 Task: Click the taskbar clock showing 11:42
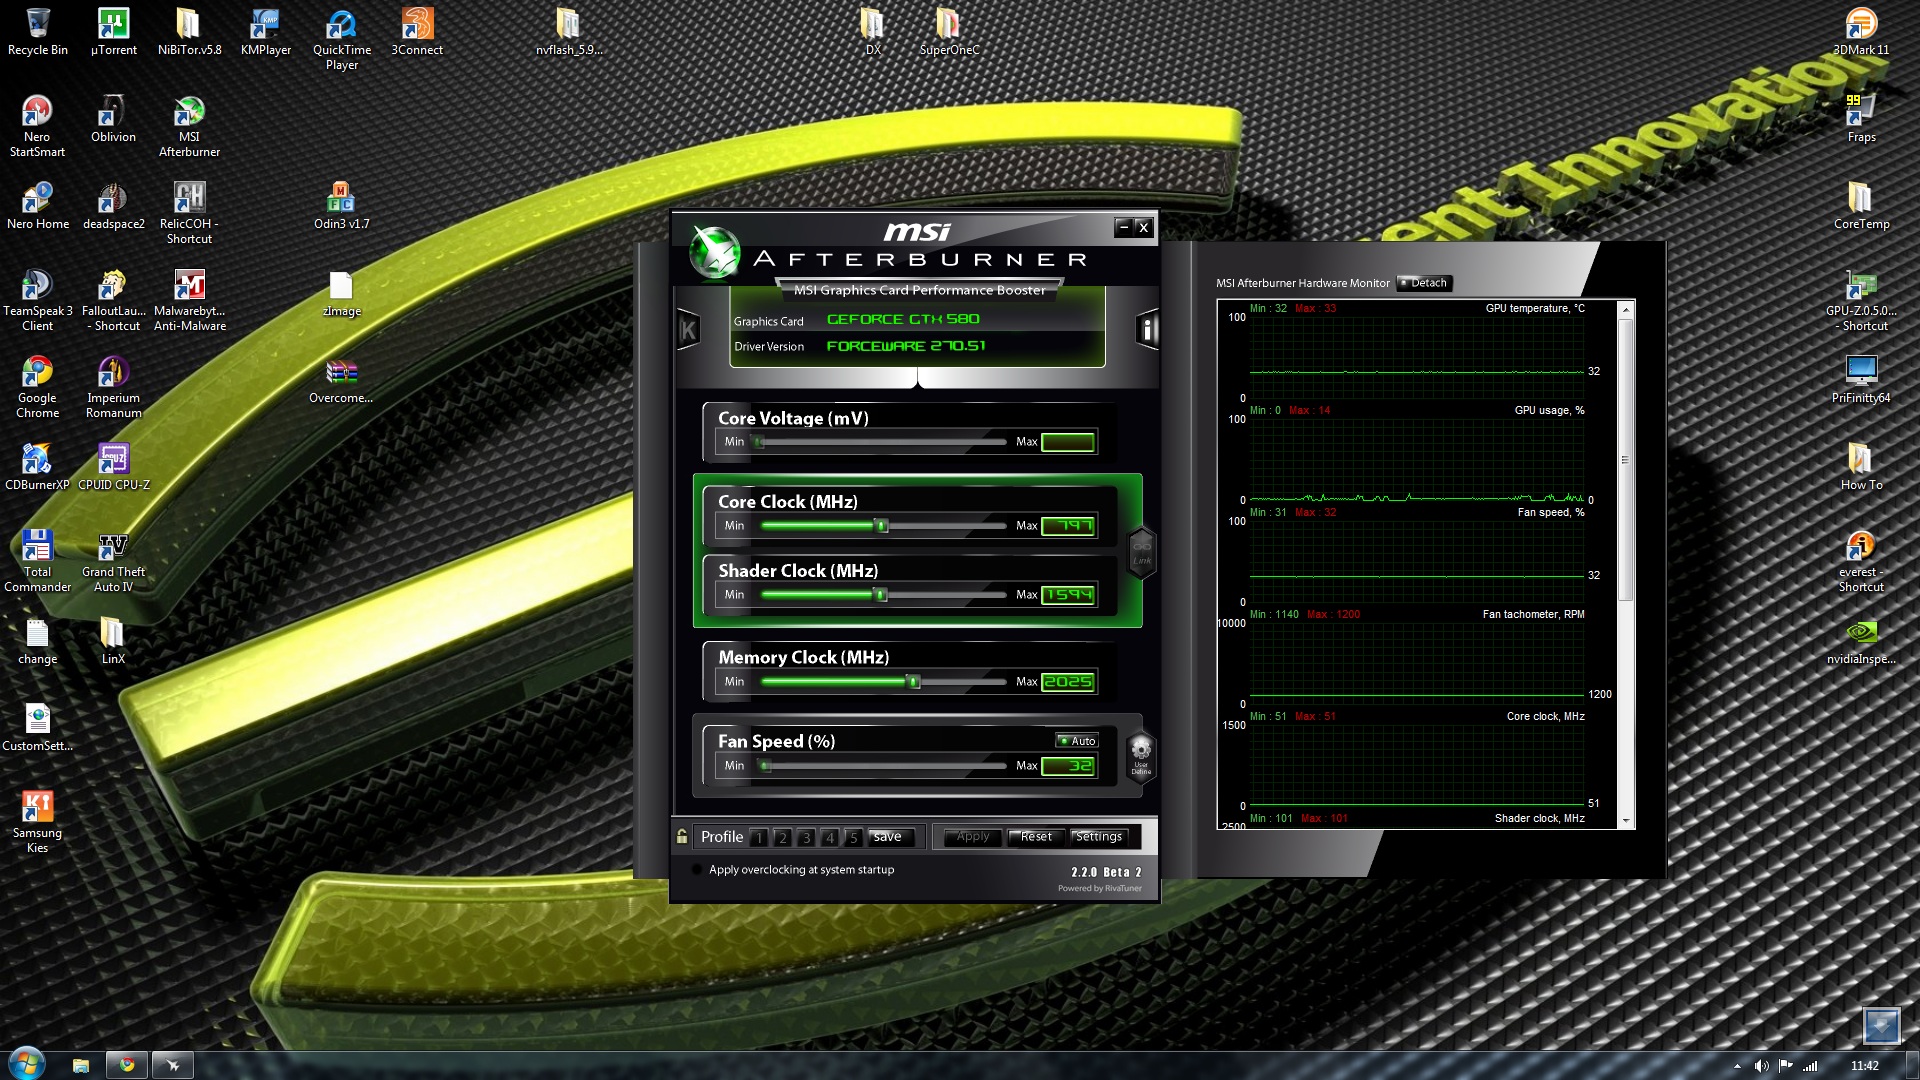coord(1864,1066)
